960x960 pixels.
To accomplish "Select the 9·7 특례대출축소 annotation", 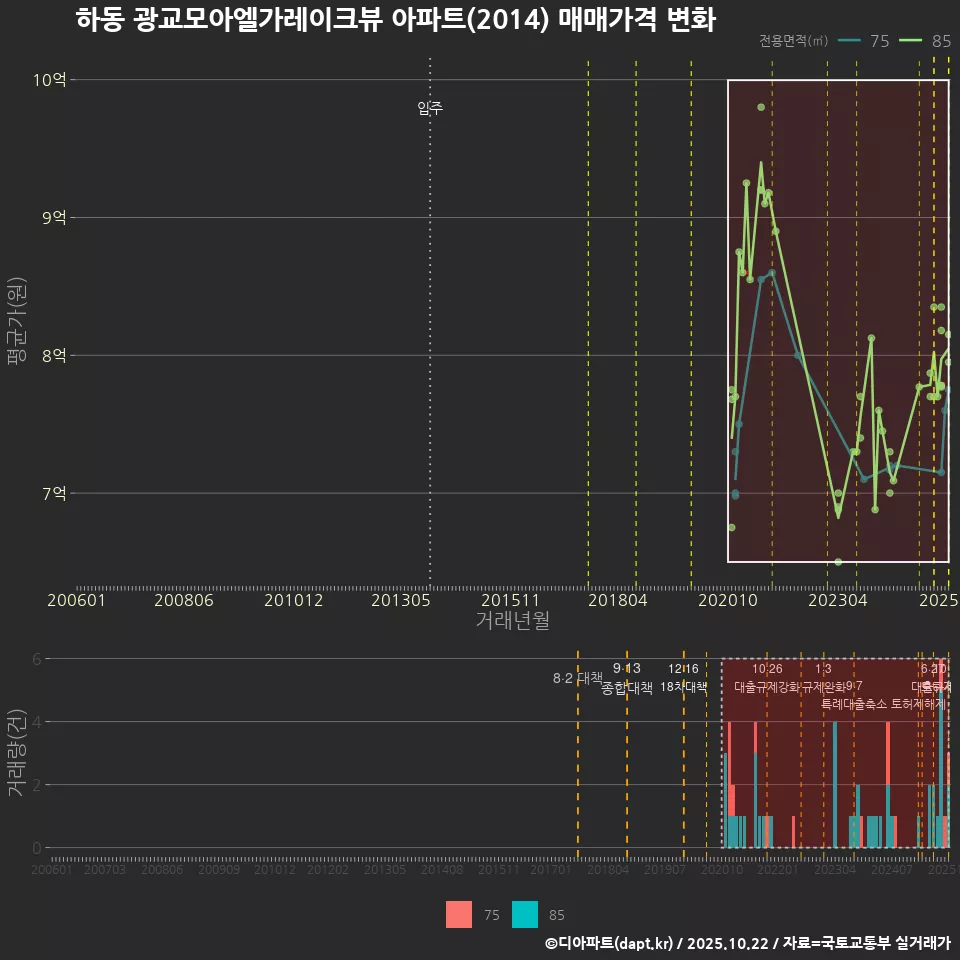I will point(852,695).
